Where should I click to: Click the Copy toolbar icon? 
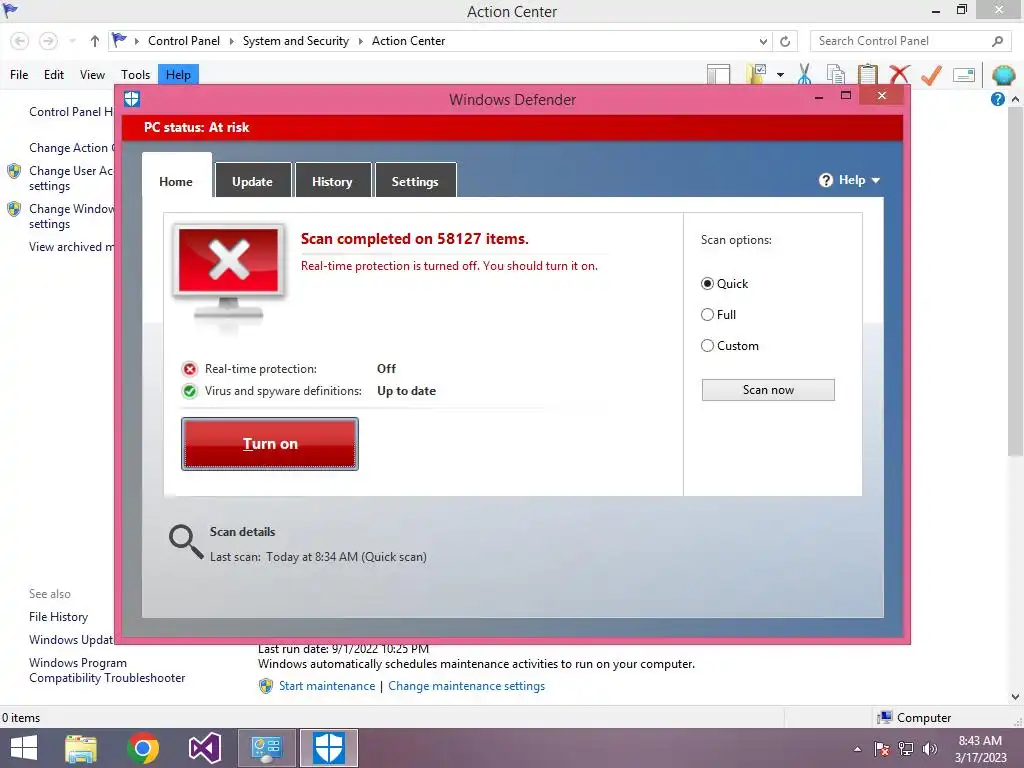click(x=836, y=74)
